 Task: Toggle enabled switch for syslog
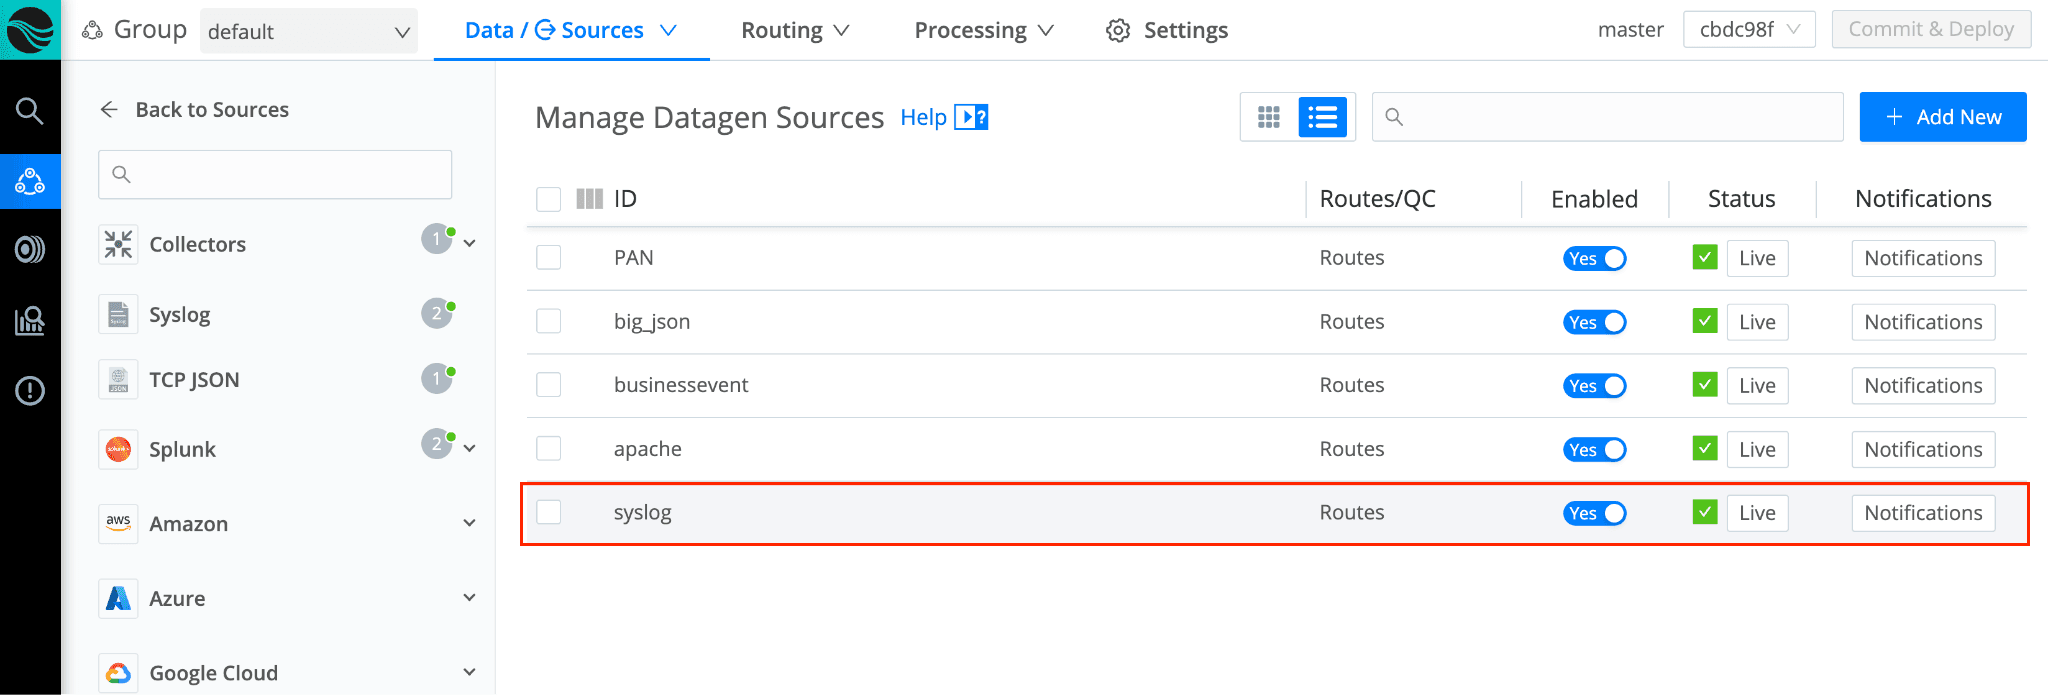tap(1595, 513)
